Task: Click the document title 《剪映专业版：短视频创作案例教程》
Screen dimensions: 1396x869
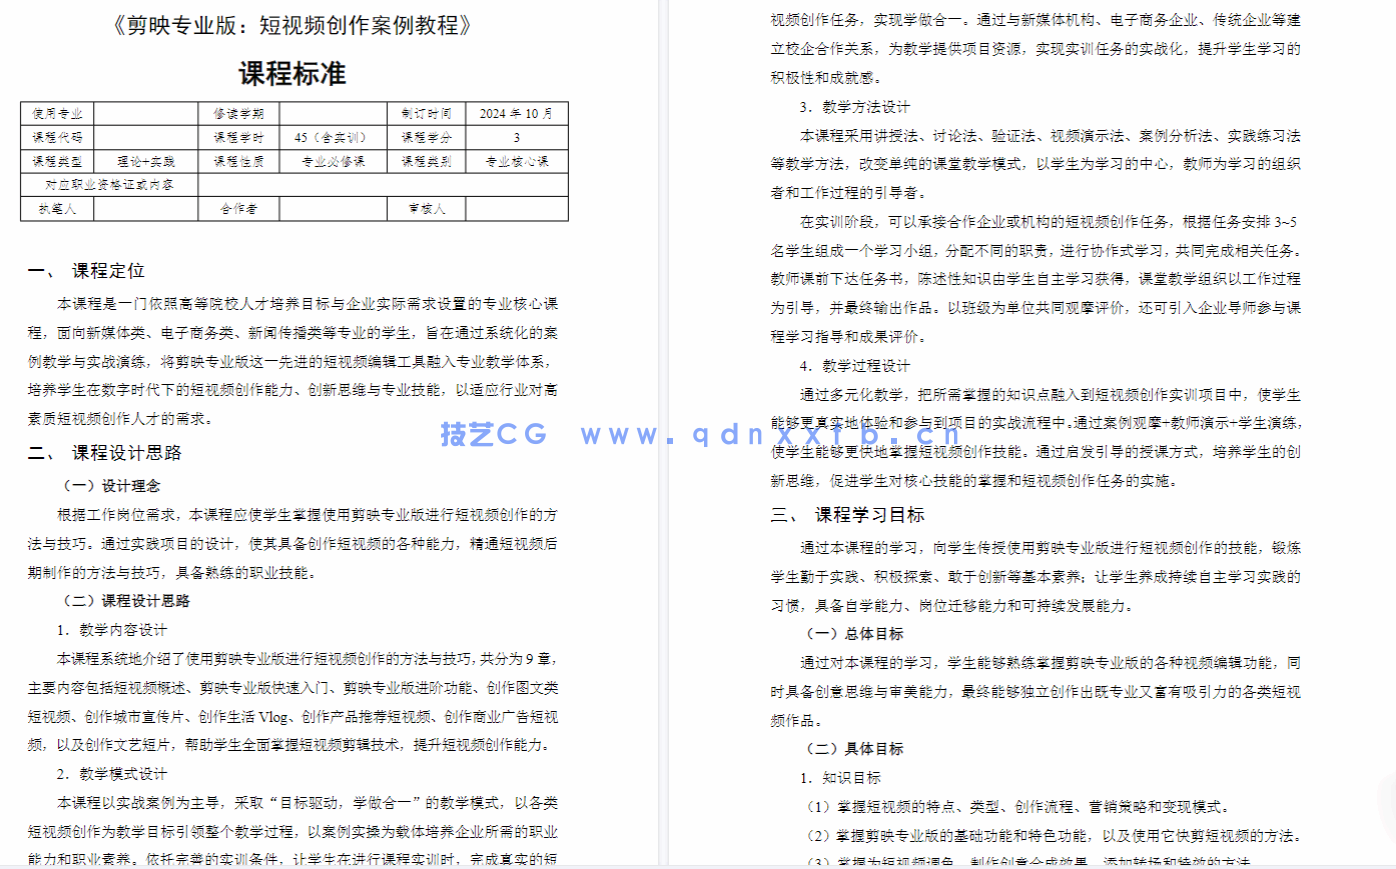Action: coord(292,25)
